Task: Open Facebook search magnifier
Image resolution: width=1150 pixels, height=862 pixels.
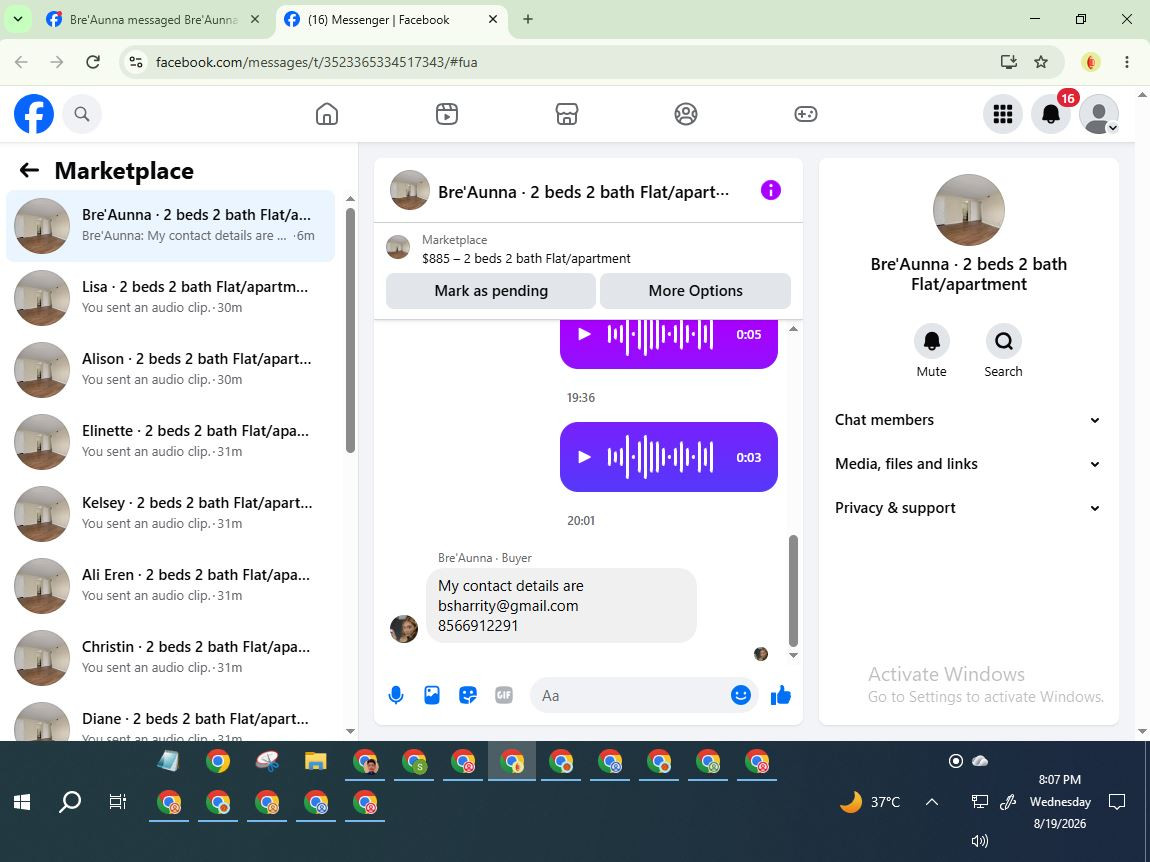Action: pyautogui.click(x=81, y=114)
